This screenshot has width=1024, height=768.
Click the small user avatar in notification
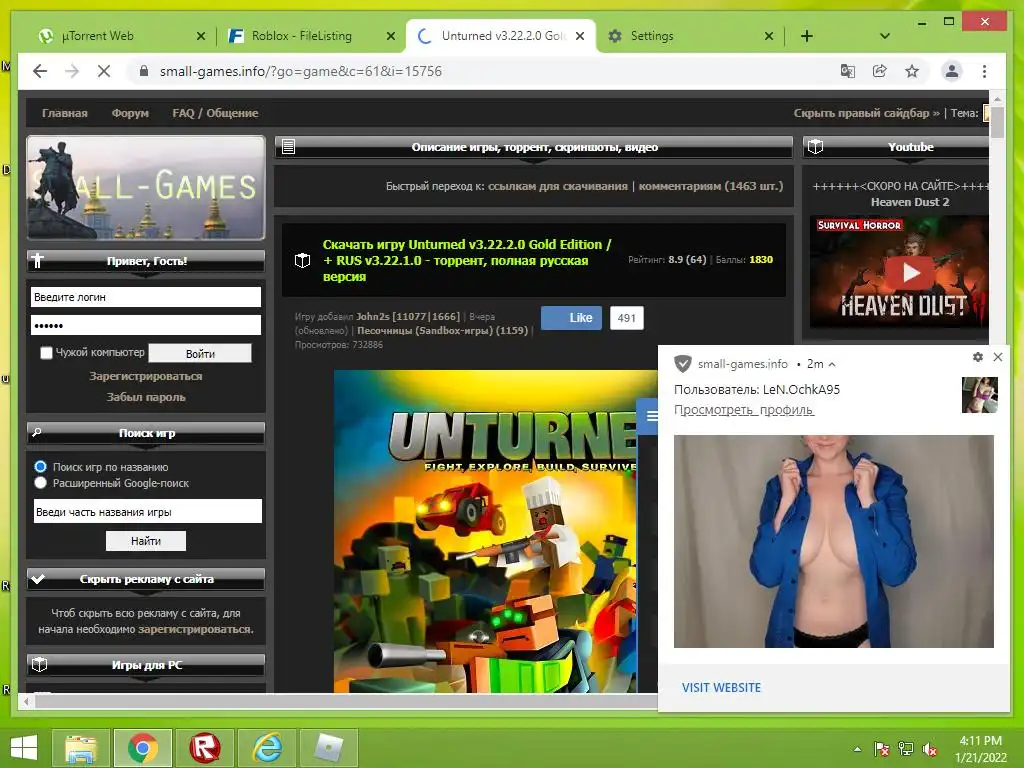(980, 394)
